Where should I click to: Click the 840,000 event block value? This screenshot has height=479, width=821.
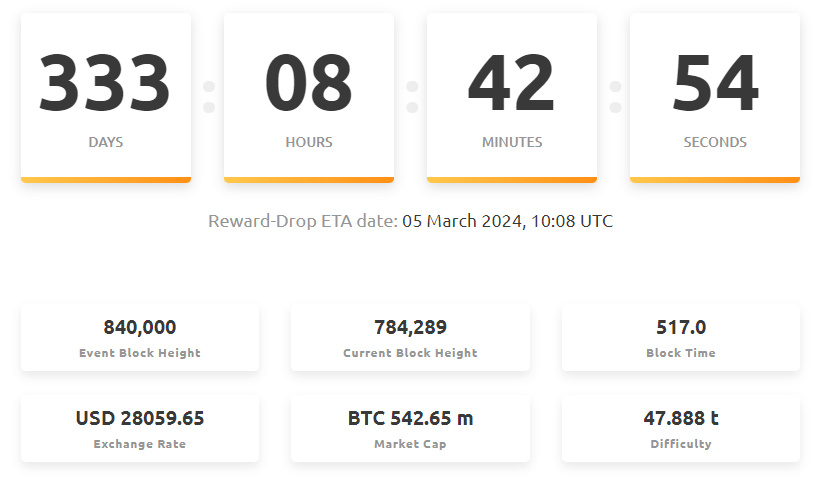coord(140,327)
